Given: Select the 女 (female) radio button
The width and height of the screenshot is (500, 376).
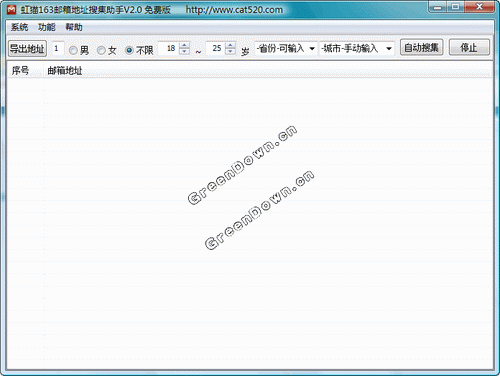Looking at the screenshot, I should pos(101,50).
